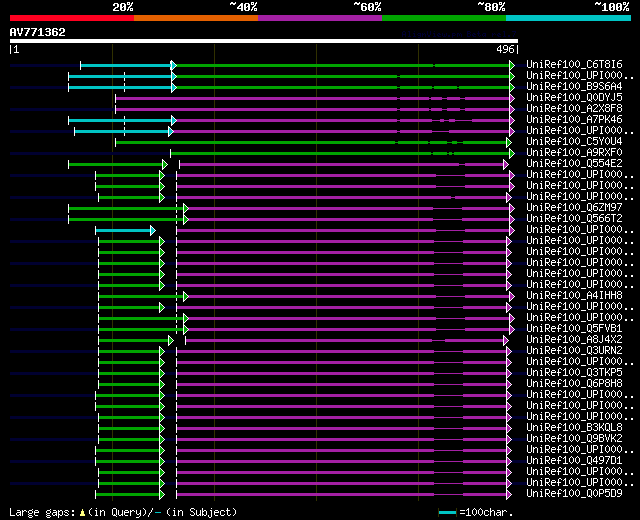Click the green alignment segment of UniRef100_C6T8I6
The height and width of the screenshot is (520, 640).
click(343, 65)
